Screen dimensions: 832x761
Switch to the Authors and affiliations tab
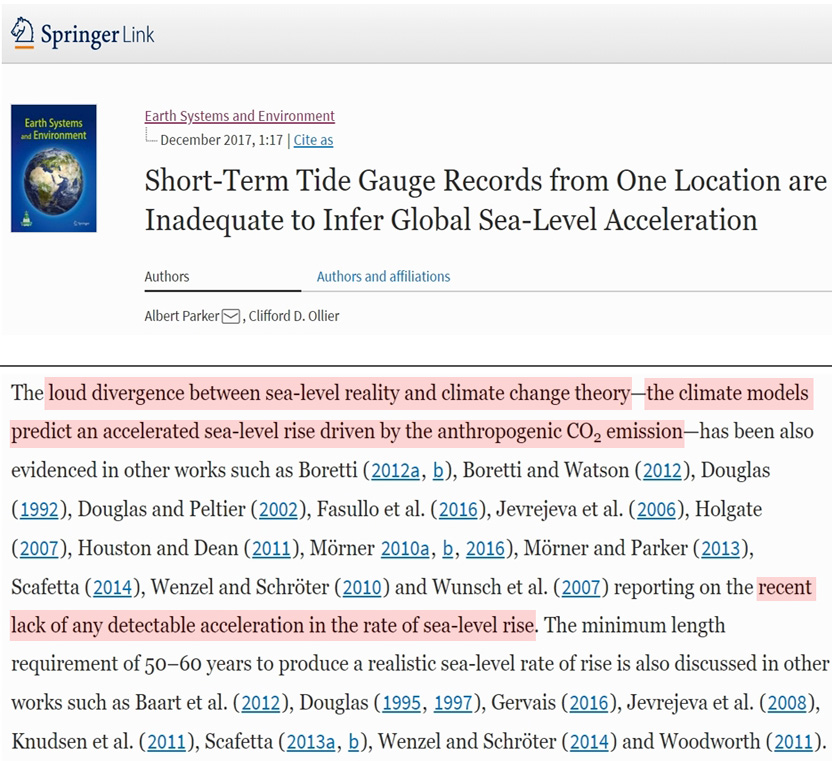383,276
